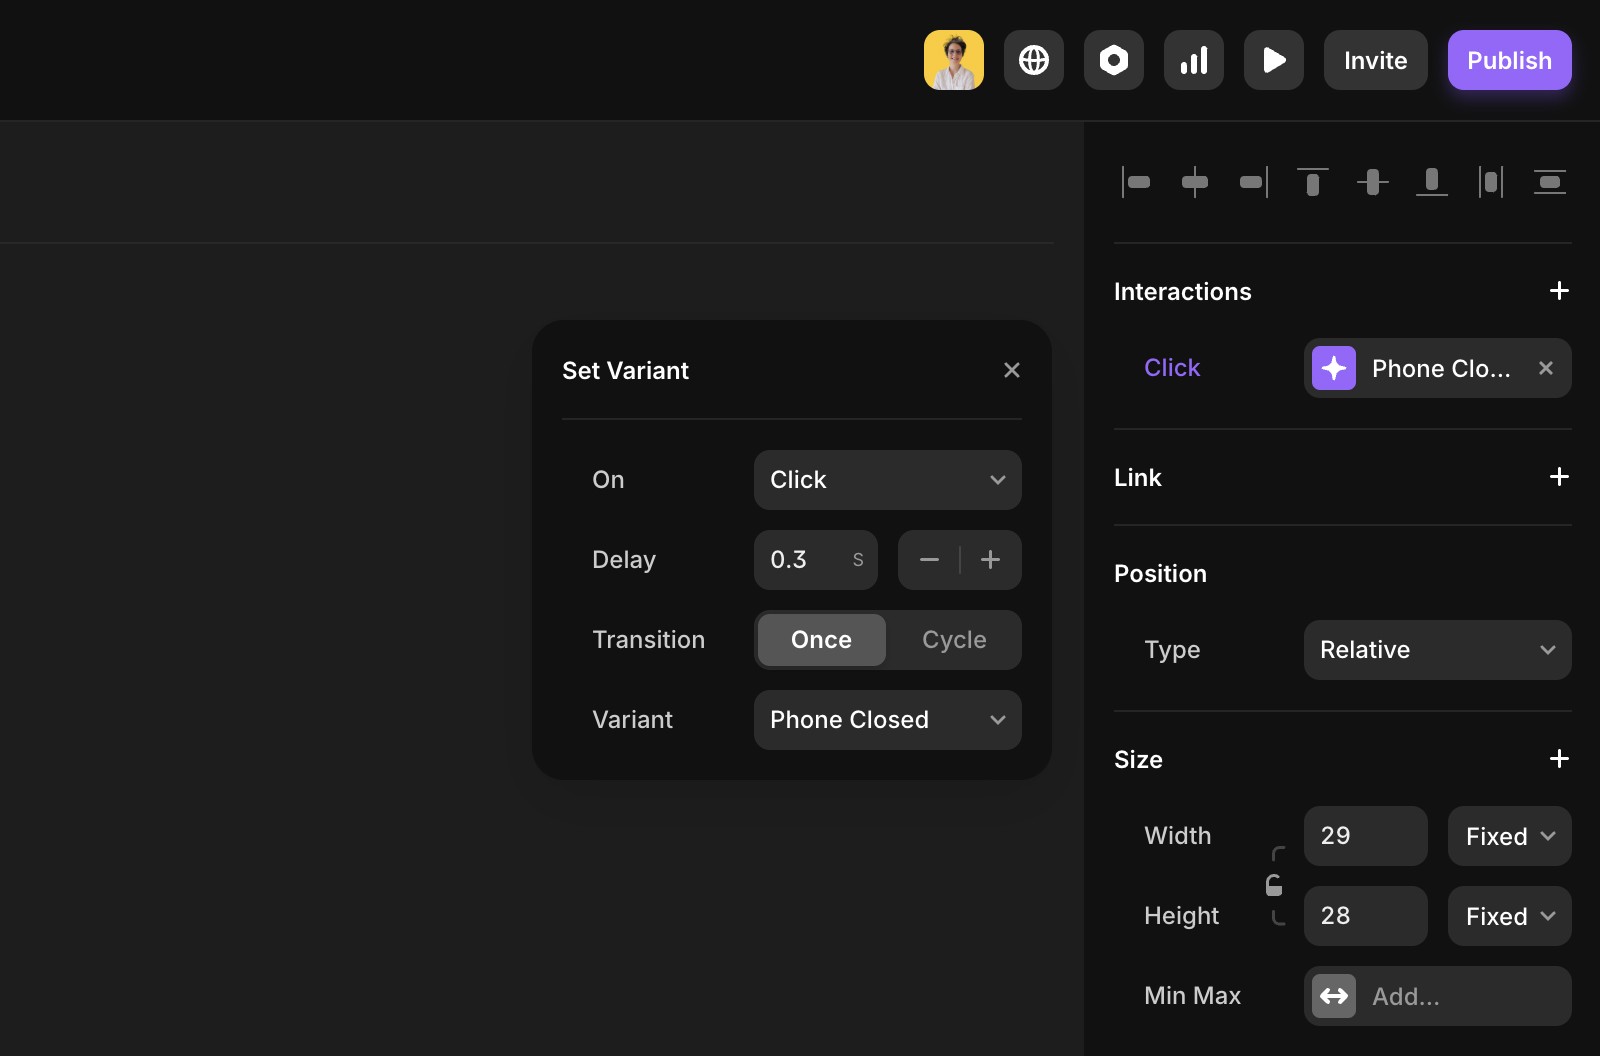This screenshot has height=1056, width=1600.
Task: Add a new interaction with plus
Action: [x=1558, y=291]
